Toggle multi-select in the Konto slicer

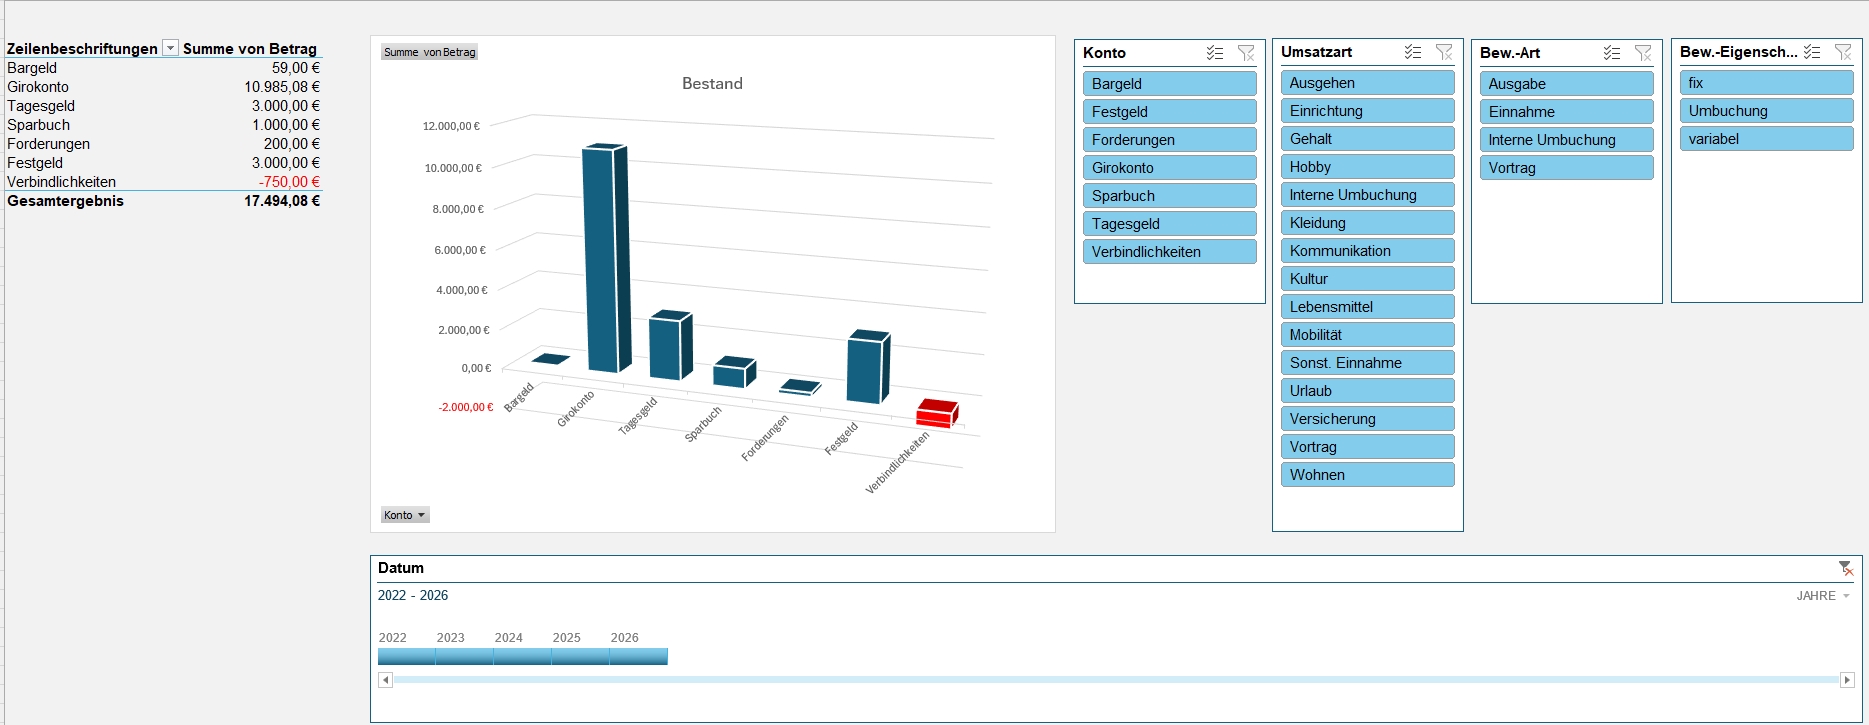(x=1214, y=53)
